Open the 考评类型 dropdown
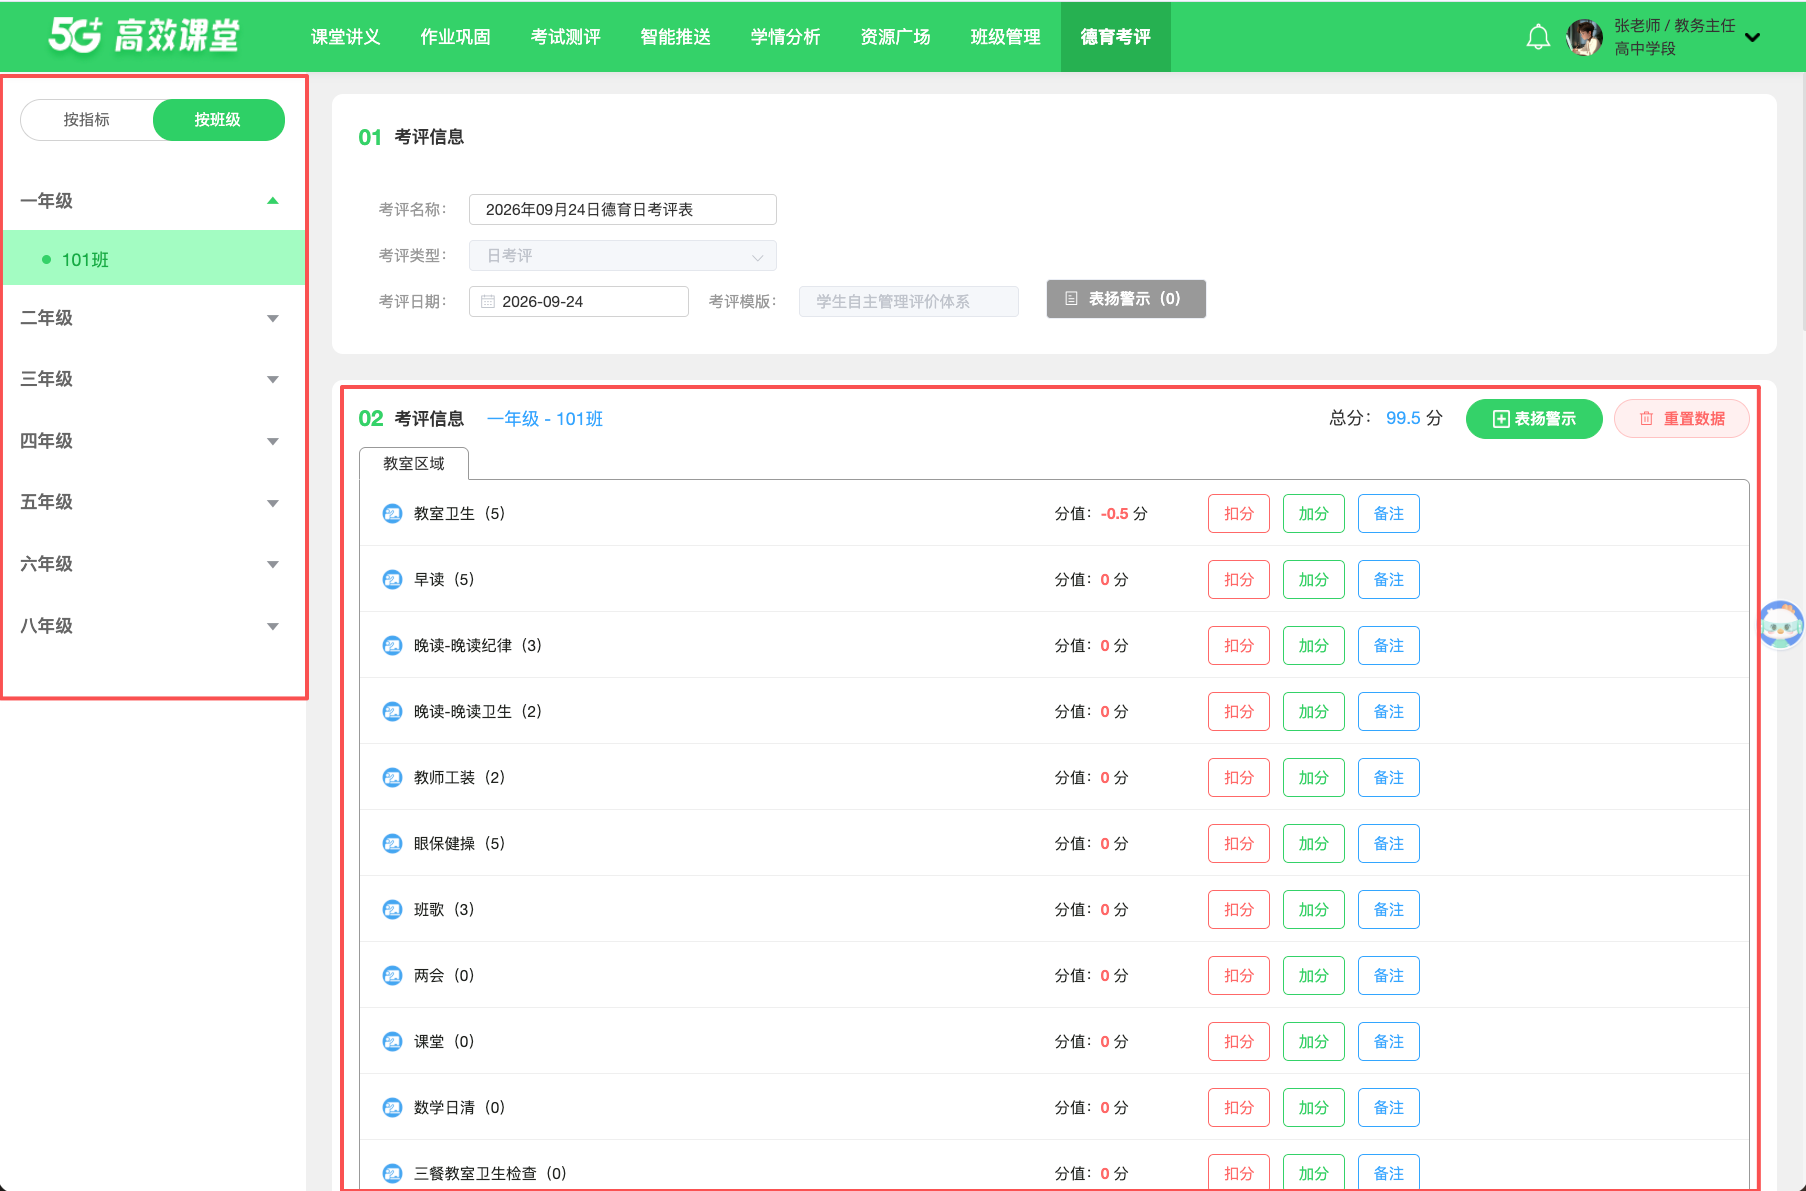1806x1191 pixels. point(623,256)
